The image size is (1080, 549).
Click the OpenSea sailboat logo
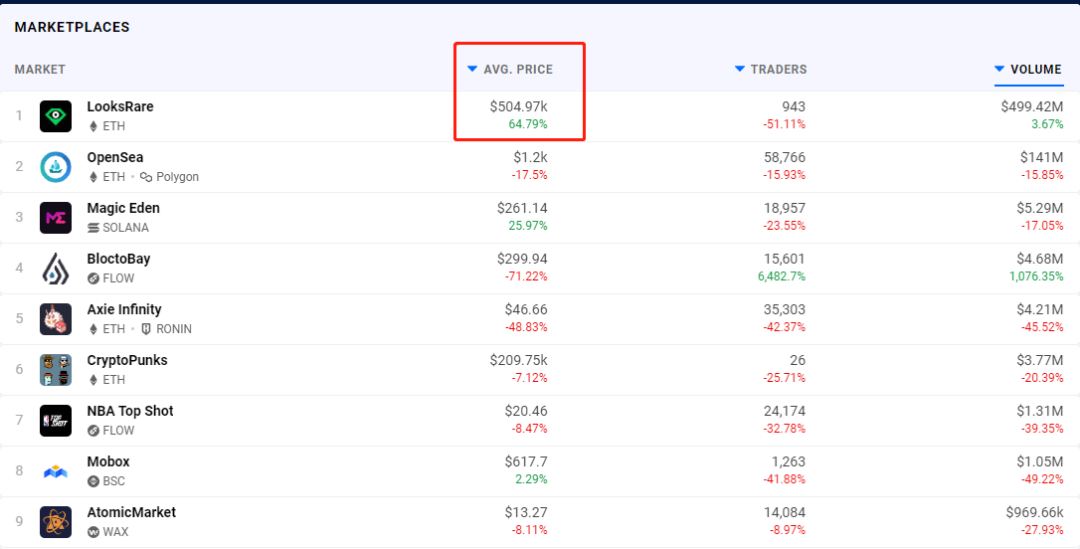[x=56, y=167]
